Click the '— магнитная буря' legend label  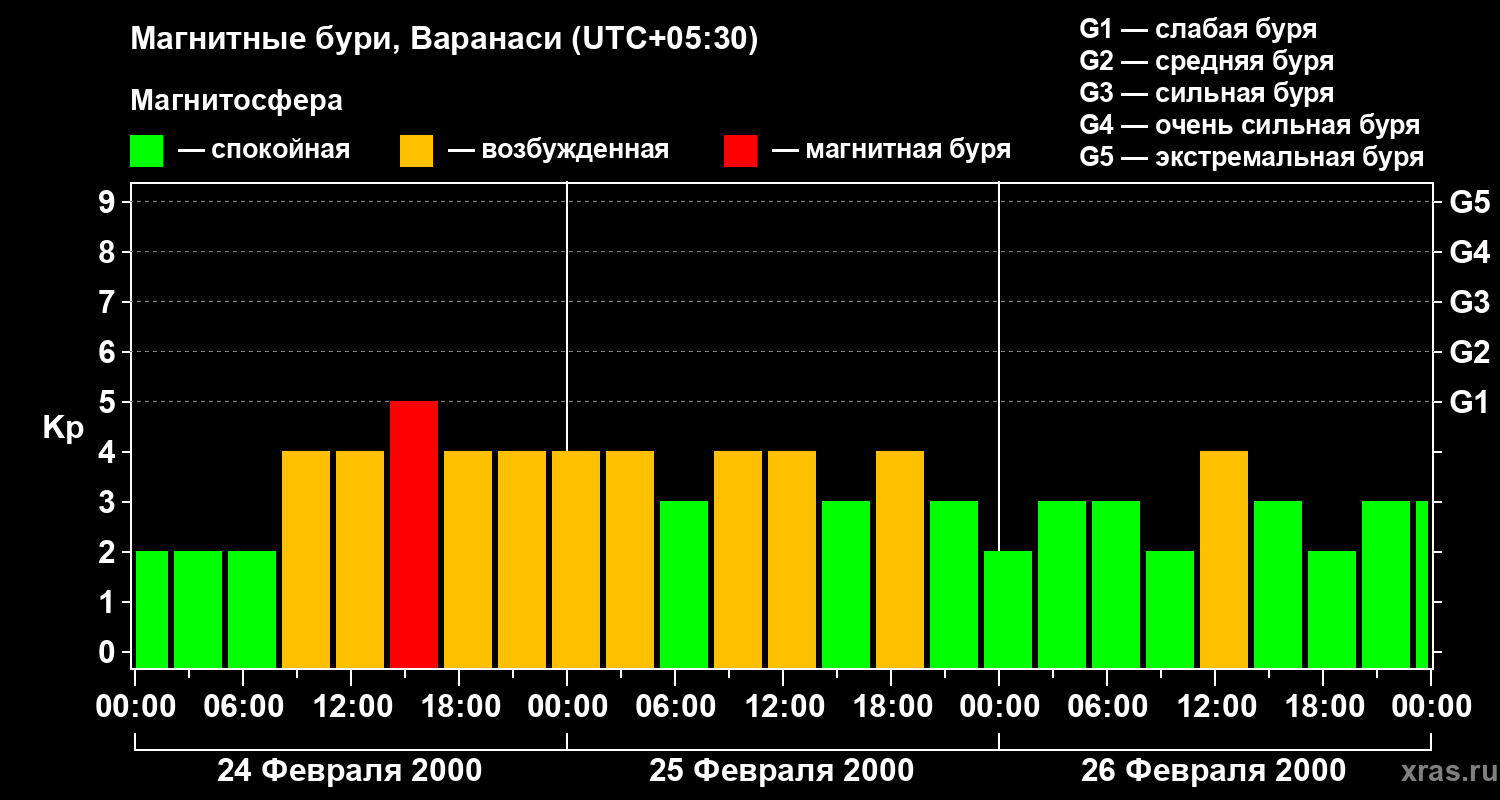[892, 150]
